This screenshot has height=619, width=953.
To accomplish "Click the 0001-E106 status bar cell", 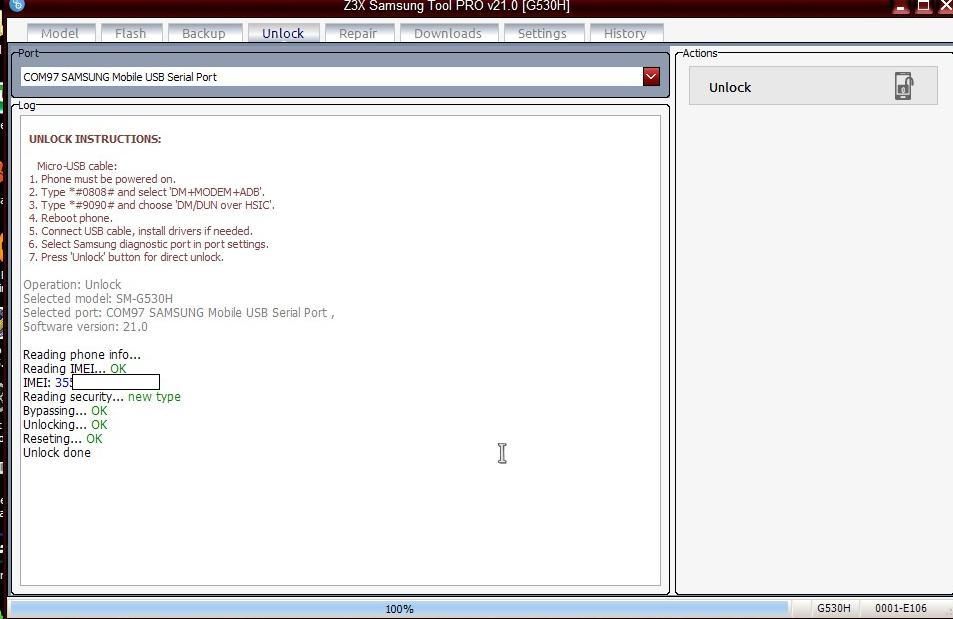I will coord(900,608).
